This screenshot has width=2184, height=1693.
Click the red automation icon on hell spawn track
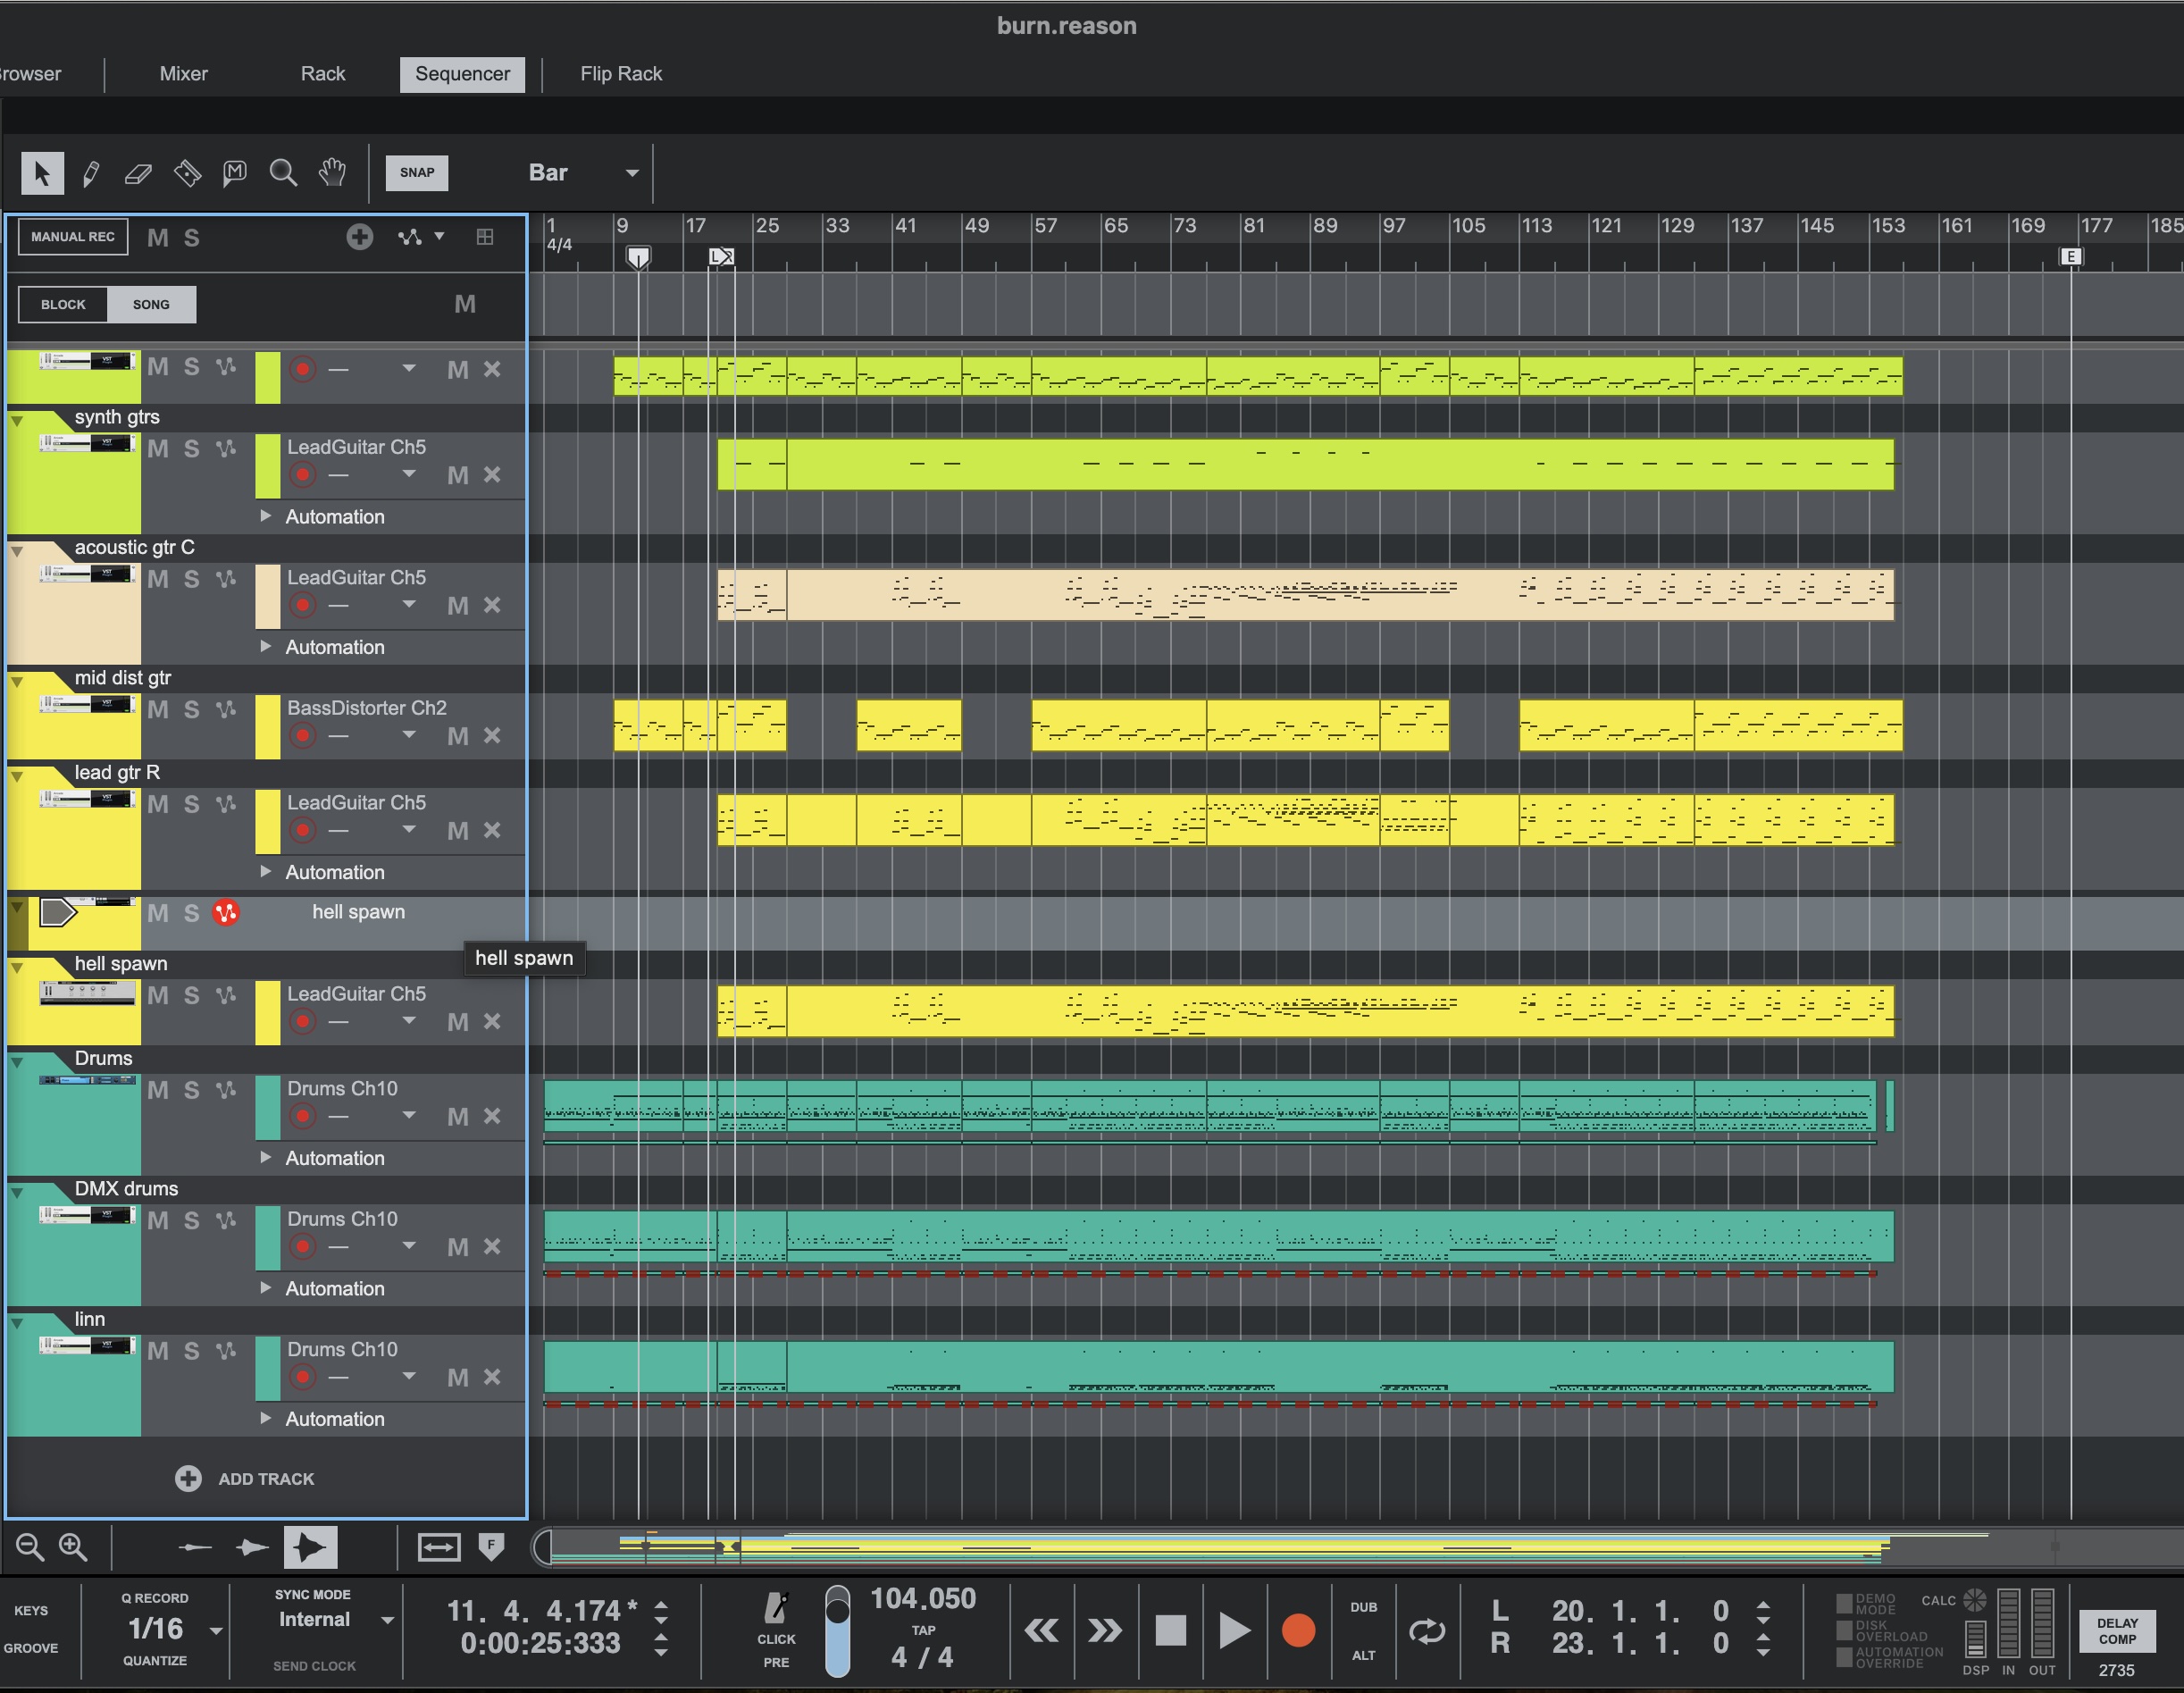pyautogui.click(x=226, y=912)
